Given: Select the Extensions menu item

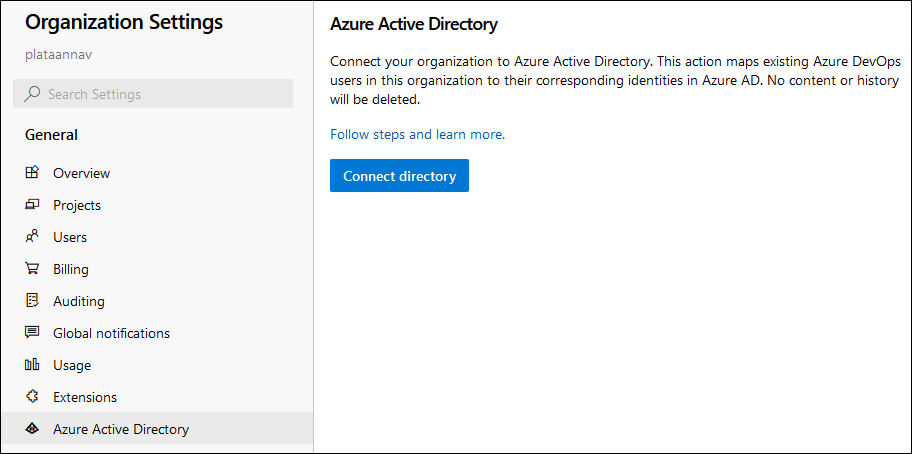Looking at the screenshot, I should click(85, 397).
